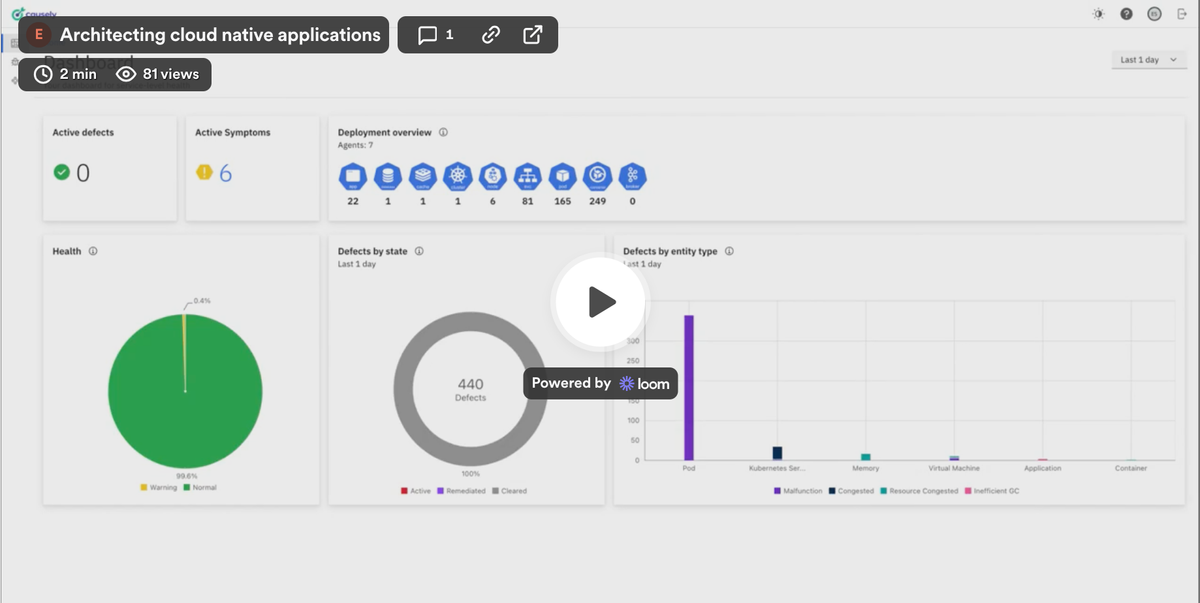Image resolution: width=1200 pixels, height=603 pixels.
Task: Toggle the light/dark theme icon
Action: (x=1099, y=14)
